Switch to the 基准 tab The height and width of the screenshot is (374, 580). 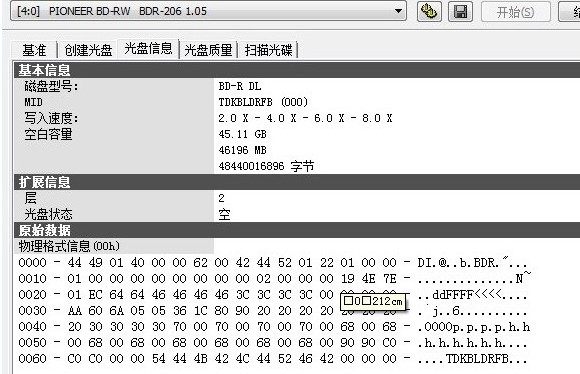point(34,50)
